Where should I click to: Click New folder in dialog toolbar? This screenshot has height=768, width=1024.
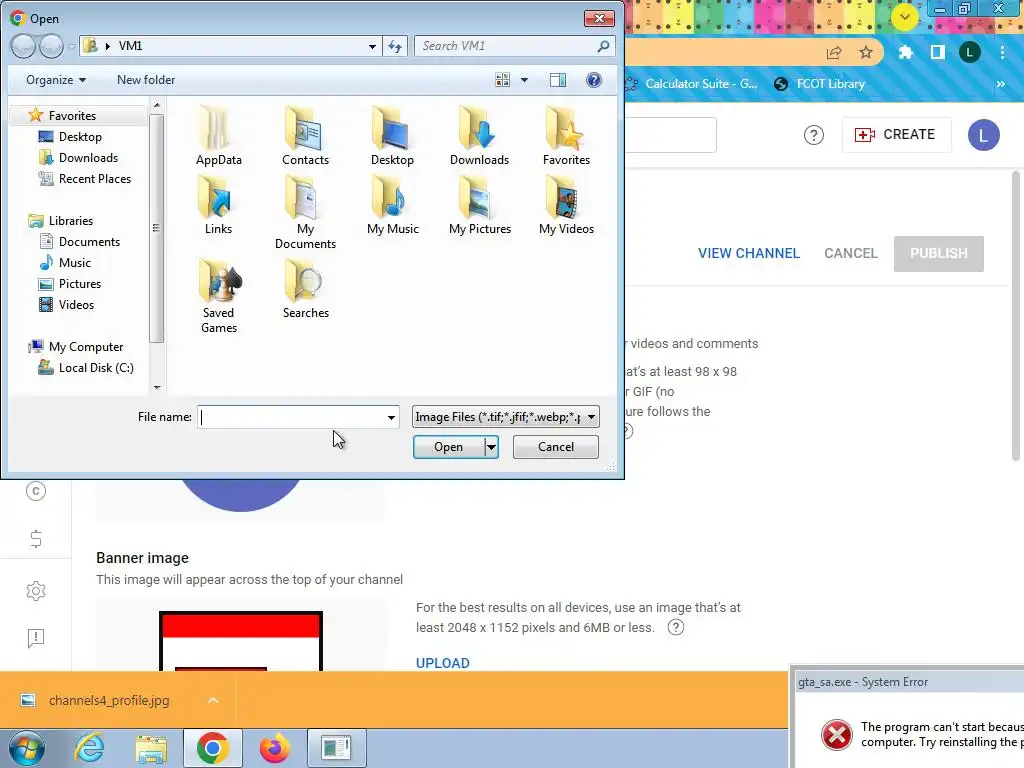click(146, 80)
